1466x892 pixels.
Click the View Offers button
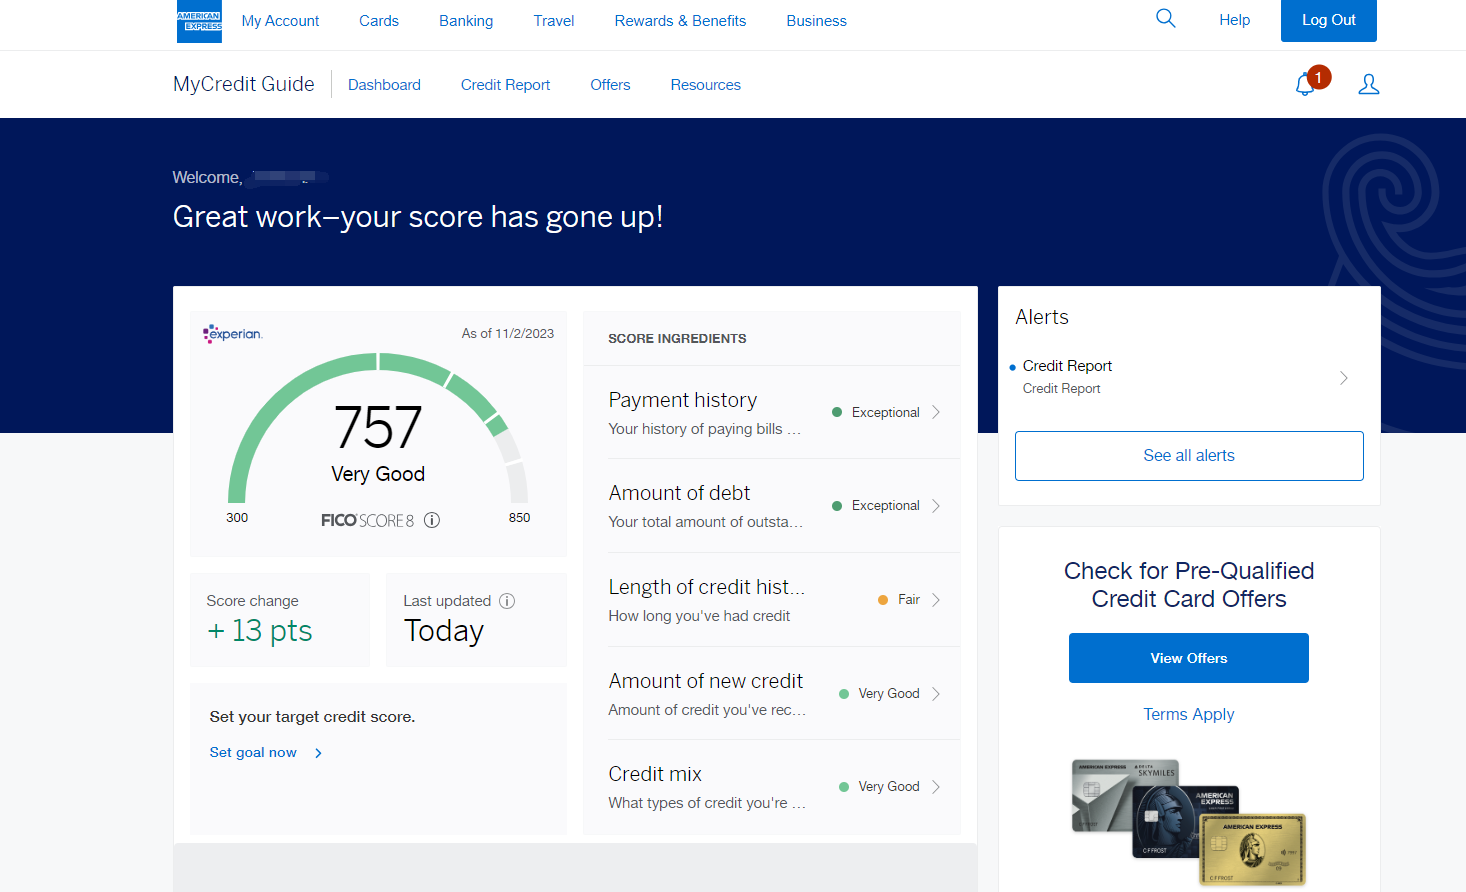1188,658
